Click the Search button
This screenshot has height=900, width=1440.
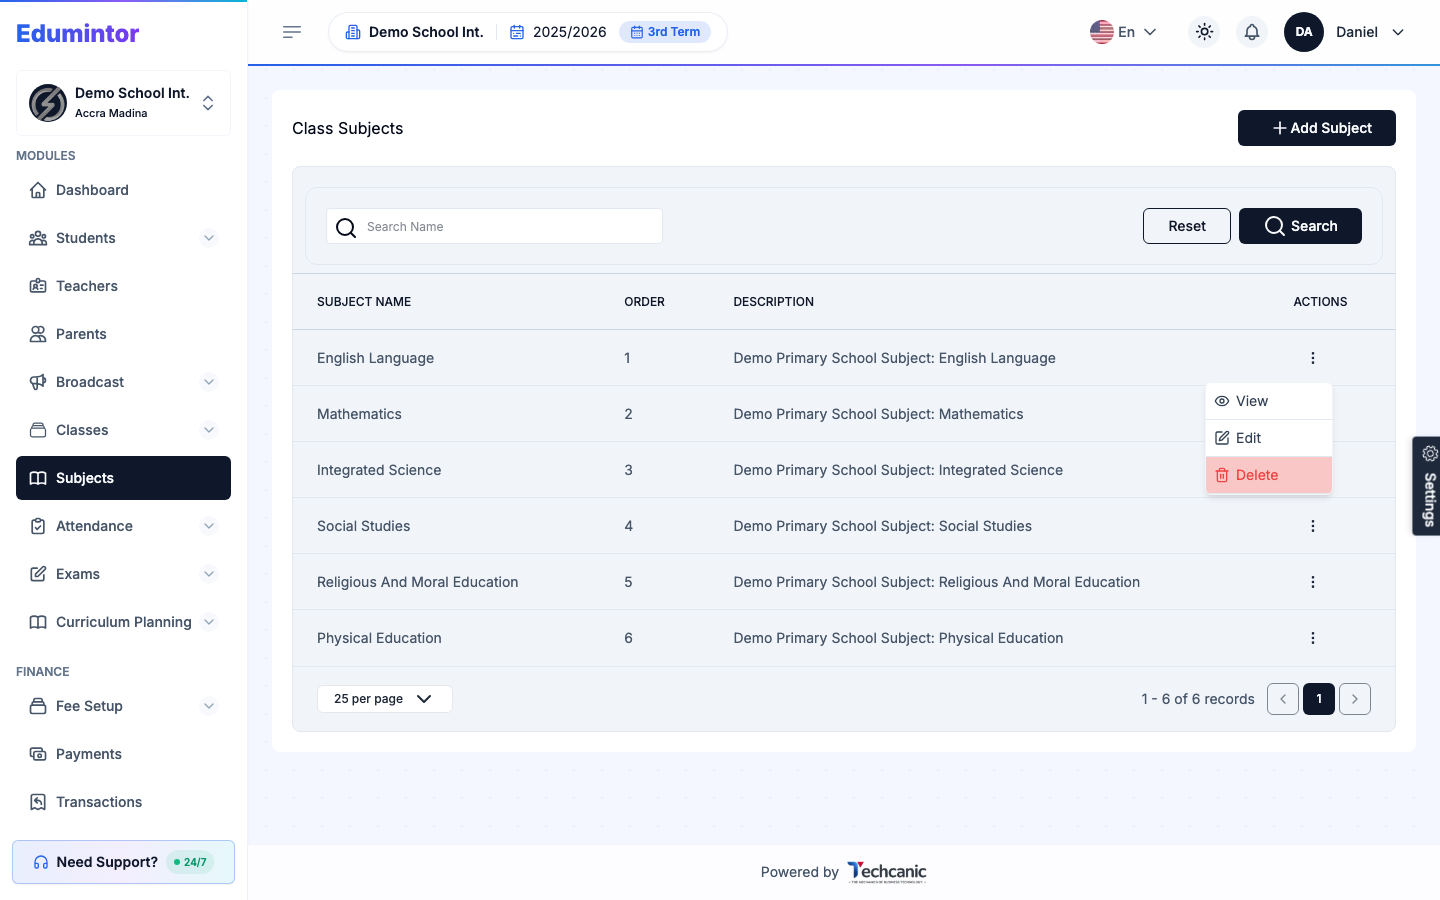(1300, 226)
